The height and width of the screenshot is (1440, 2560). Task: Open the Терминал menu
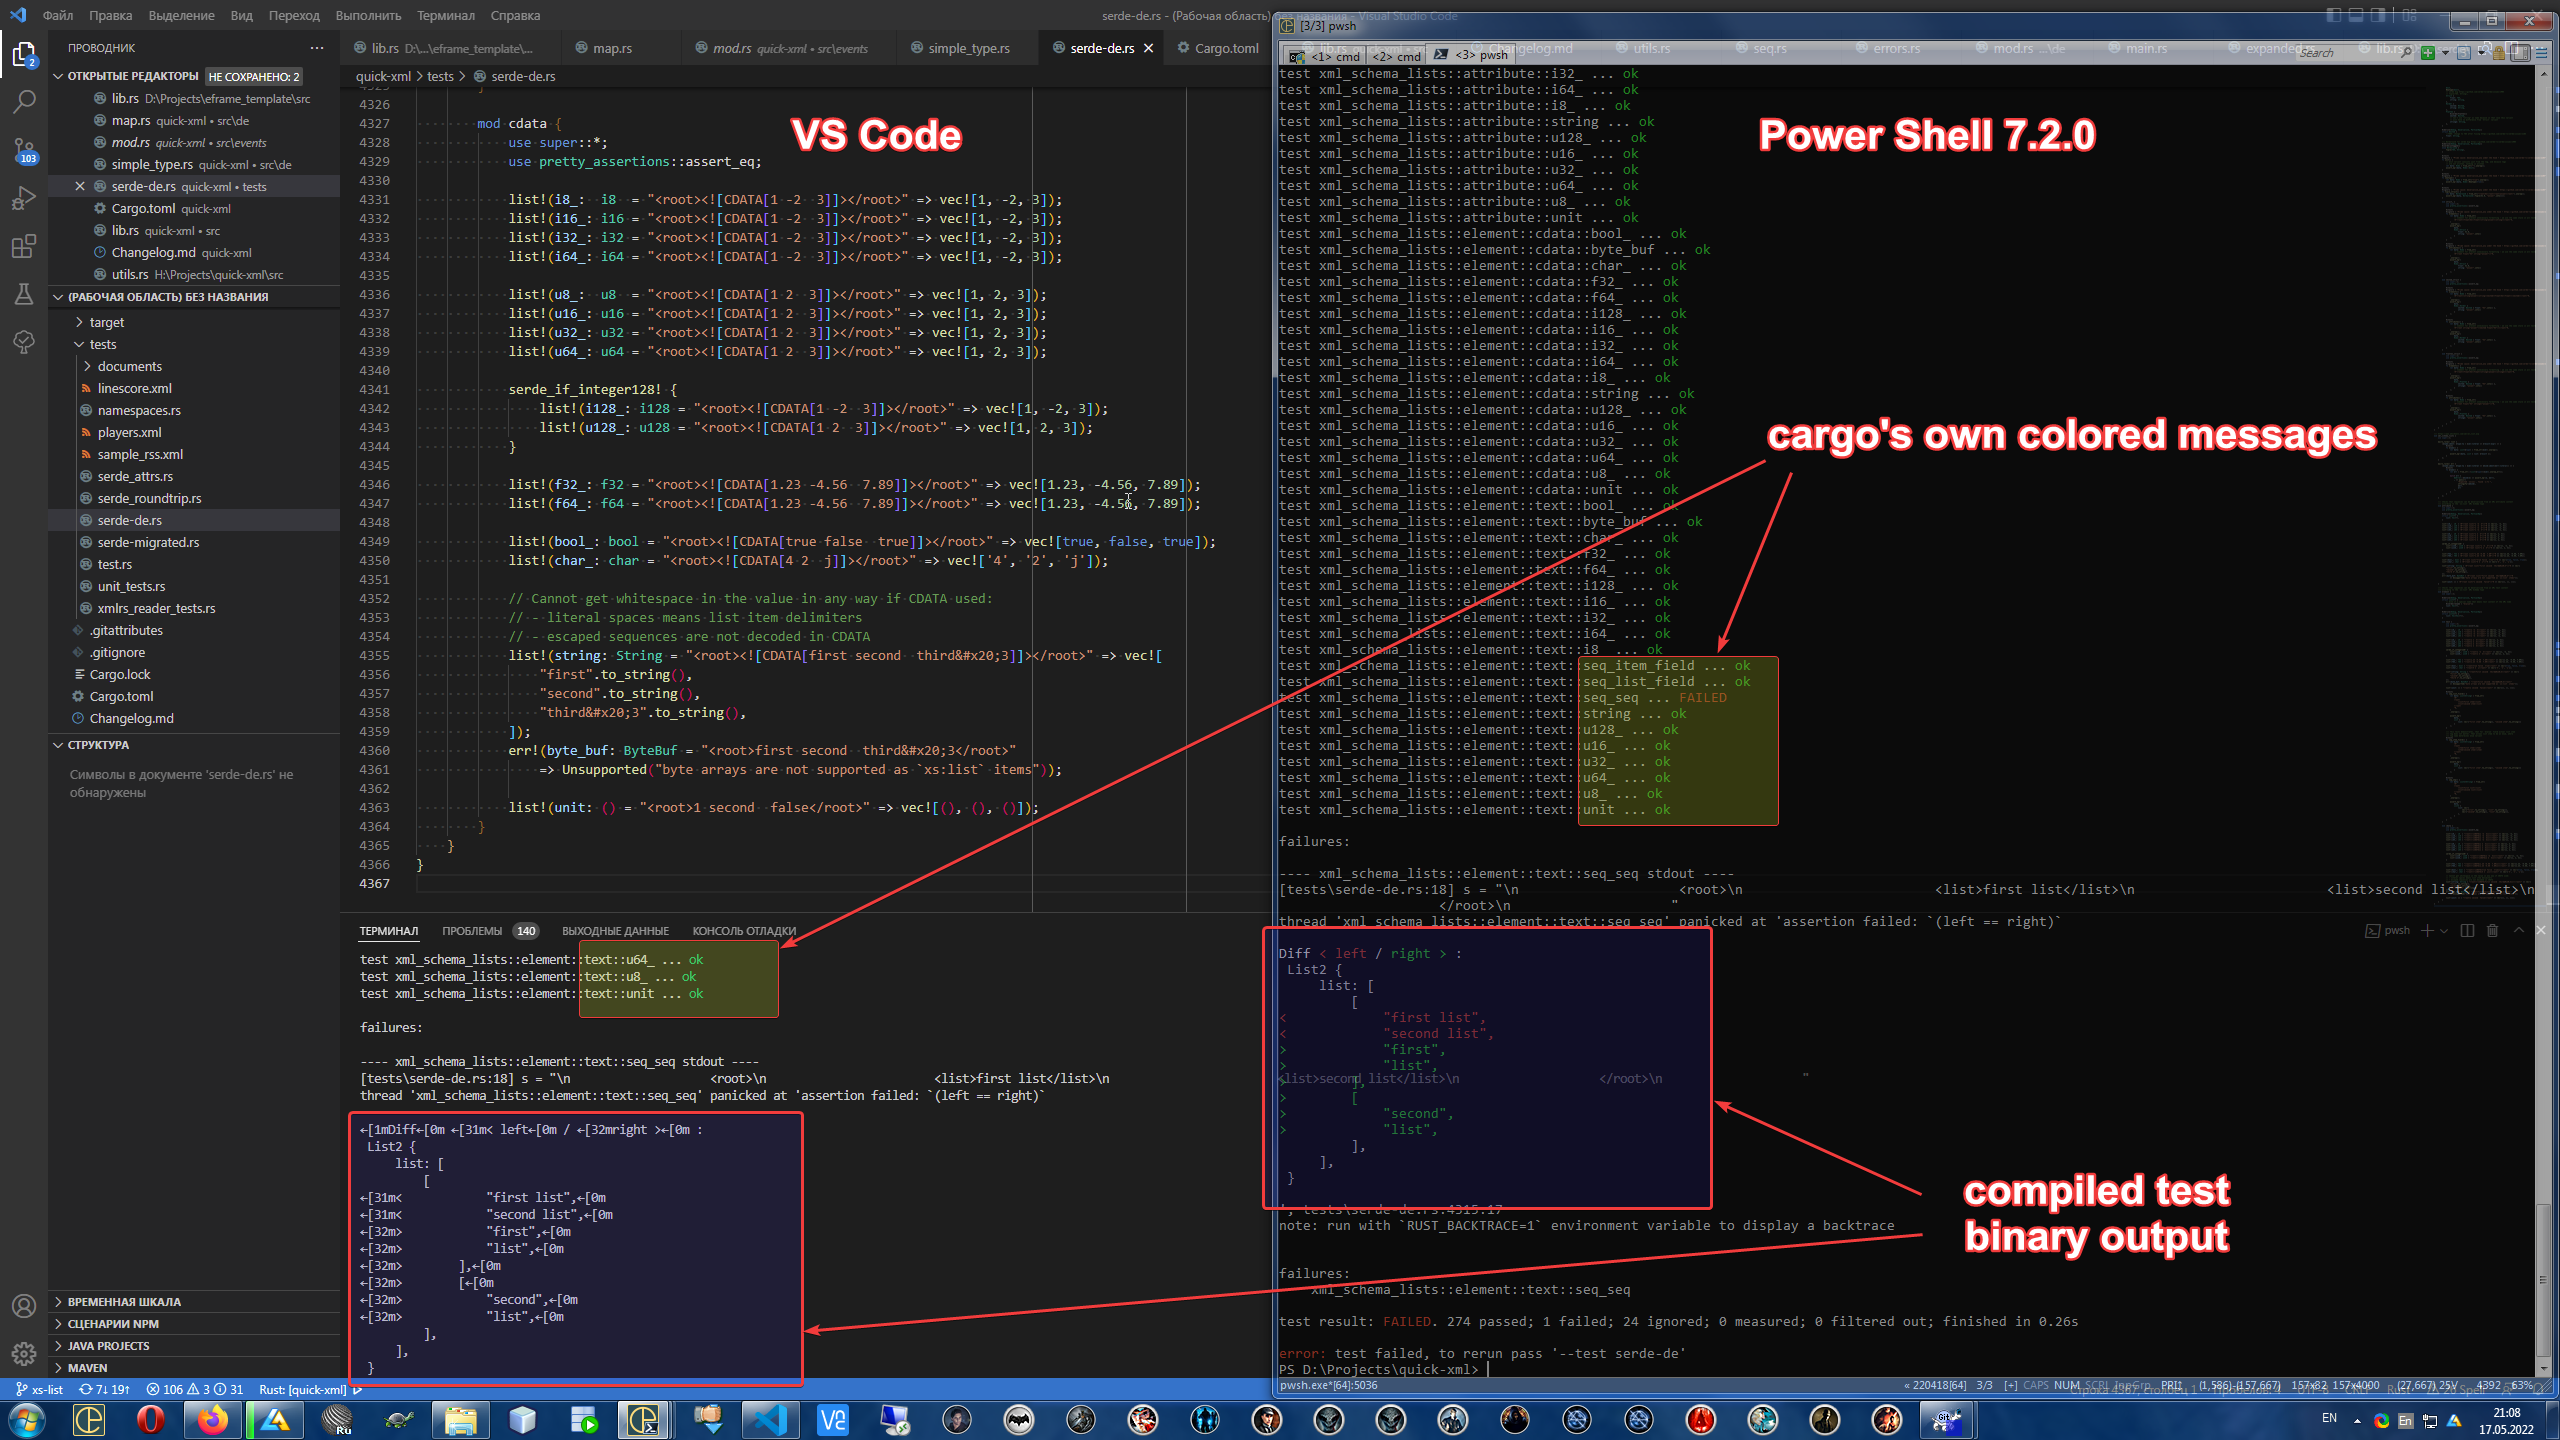point(446,15)
